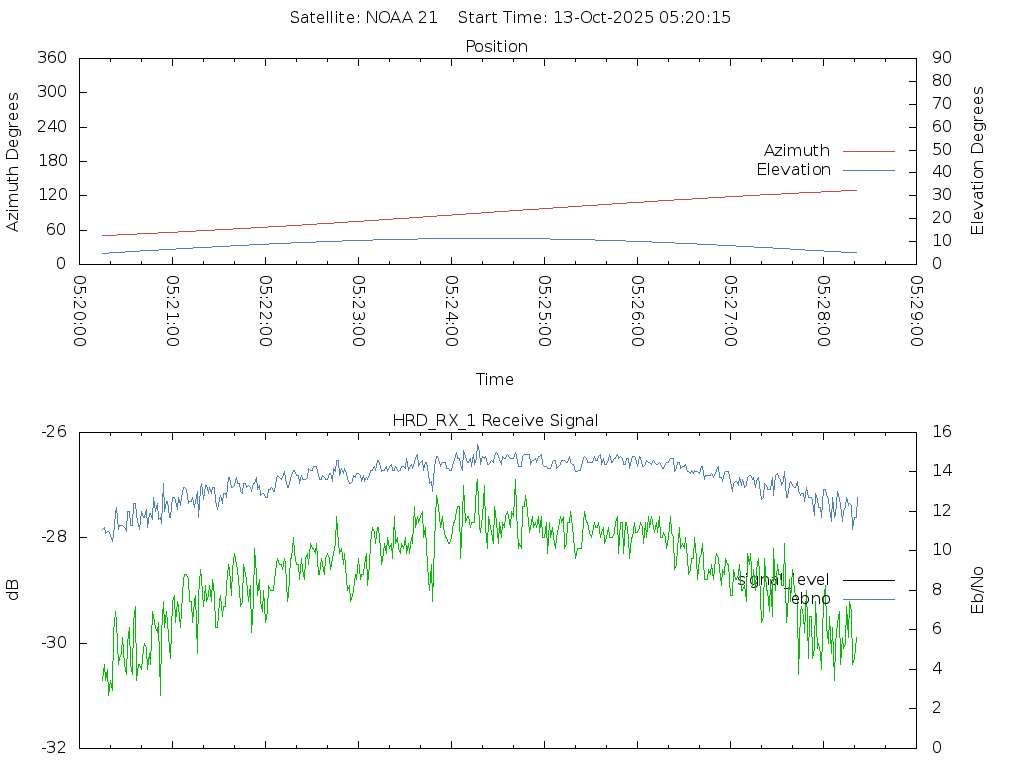Click the 360 tick on azimuth axis
This screenshot has width=1024, height=768.
[52, 58]
